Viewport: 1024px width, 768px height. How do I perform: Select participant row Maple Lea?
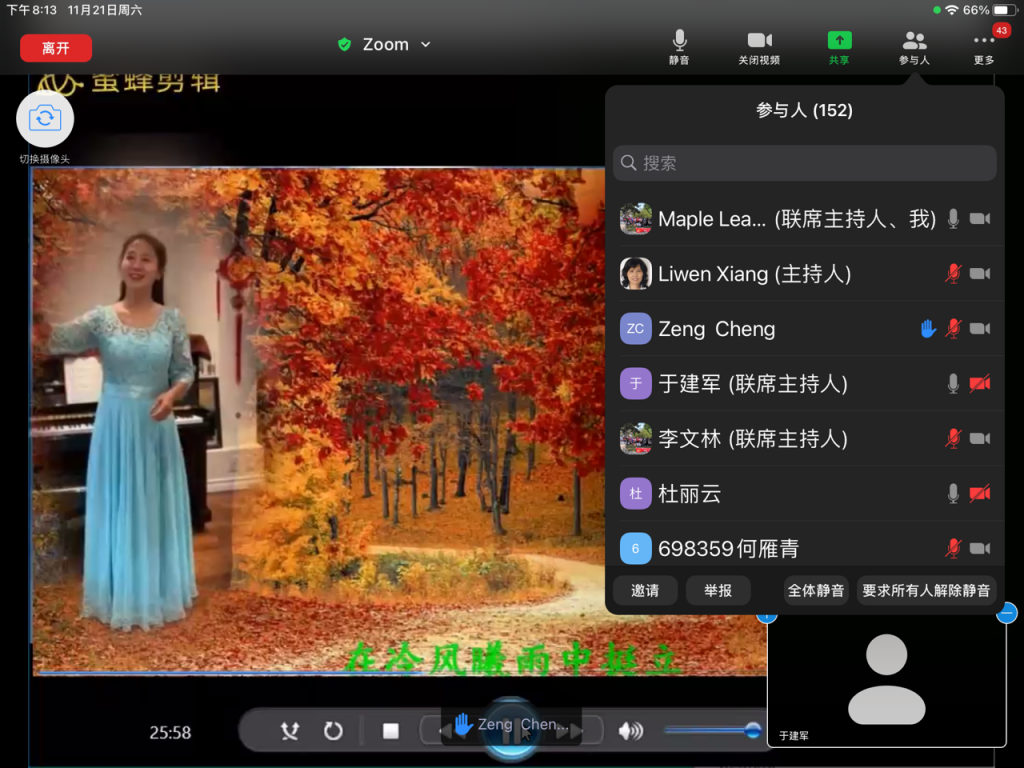tap(805, 219)
